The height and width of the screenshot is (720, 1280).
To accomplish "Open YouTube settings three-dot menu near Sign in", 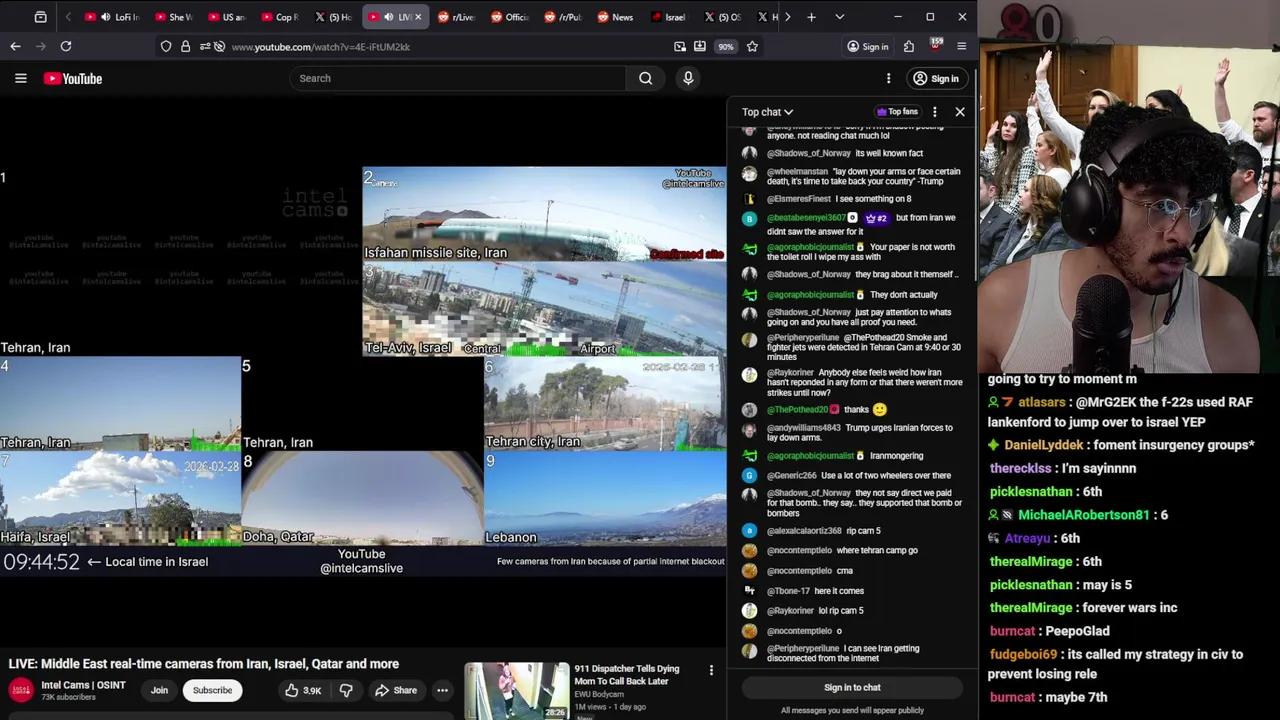I will click(x=888, y=78).
